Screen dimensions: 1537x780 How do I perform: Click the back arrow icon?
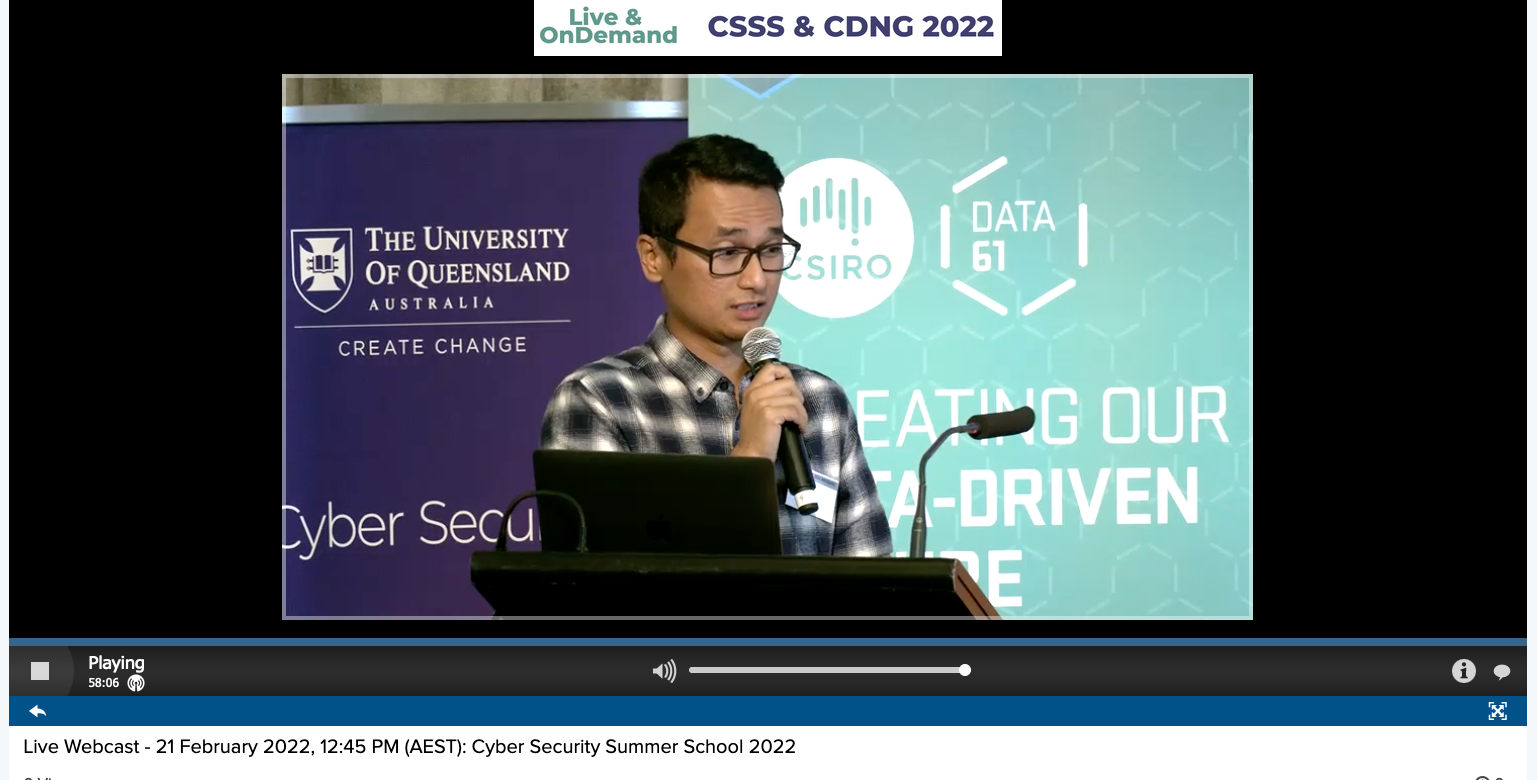pos(38,711)
